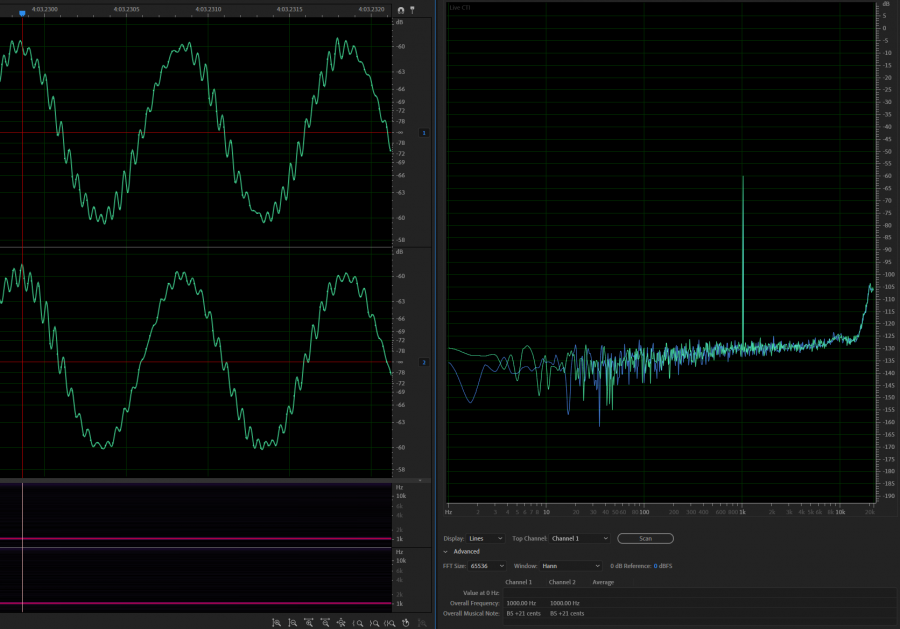This screenshot has height=629, width=900.
Task: Click the Zoom Out Full icon
Action: click(x=340, y=622)
